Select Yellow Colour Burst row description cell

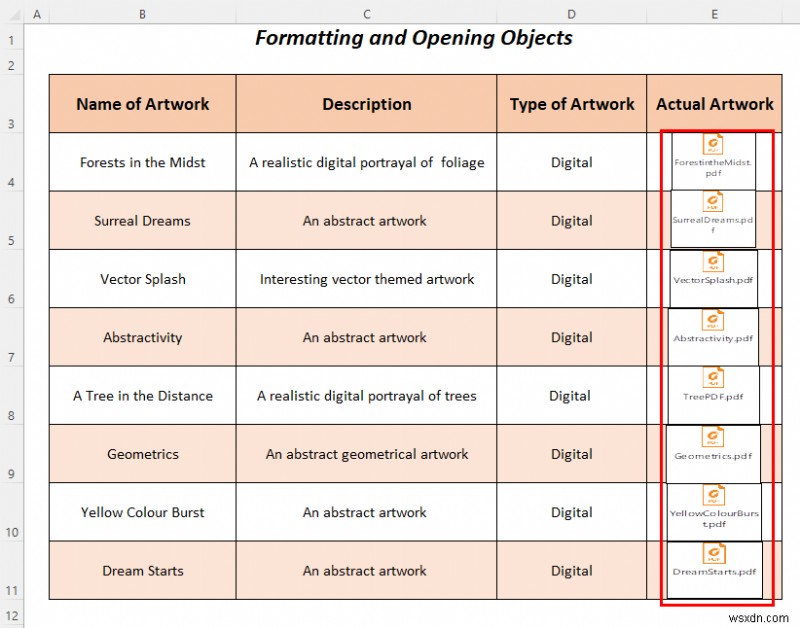pos(366,512)
